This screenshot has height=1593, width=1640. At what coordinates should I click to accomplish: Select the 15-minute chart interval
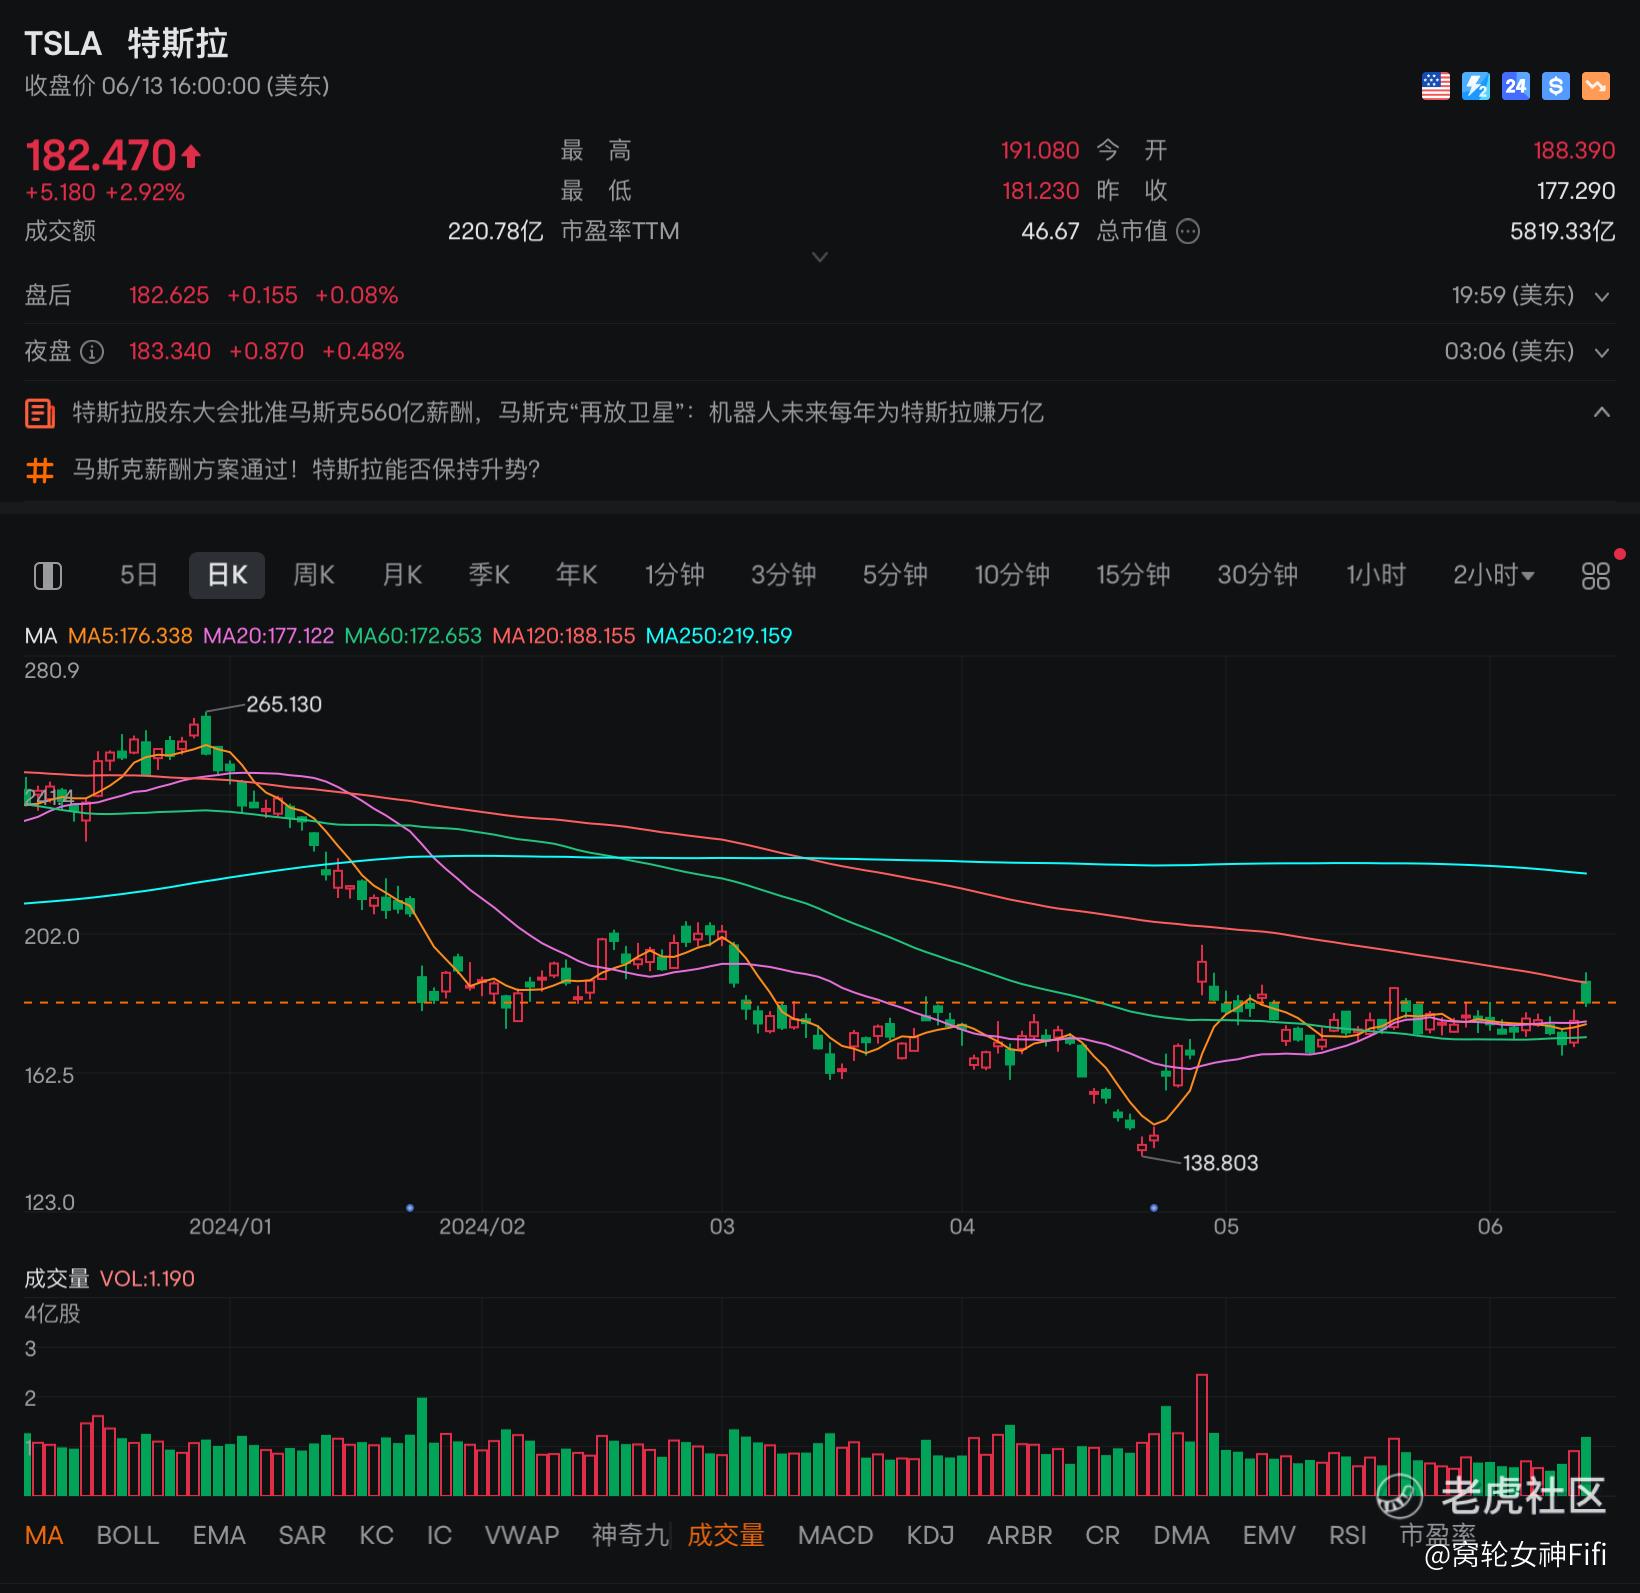[1133, 575]
